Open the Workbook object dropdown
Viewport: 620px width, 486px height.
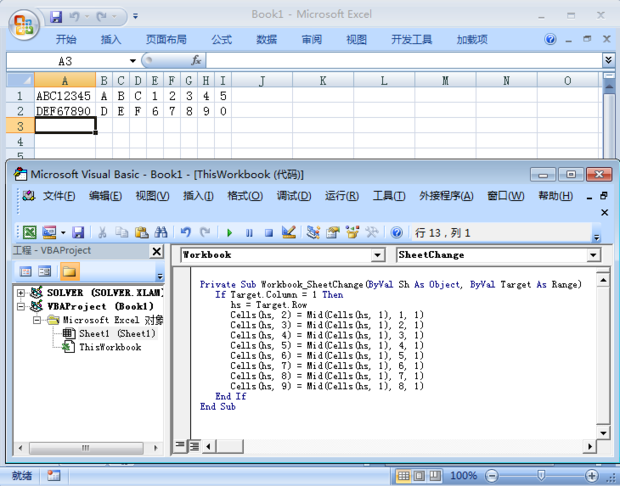tap(378, 255)
